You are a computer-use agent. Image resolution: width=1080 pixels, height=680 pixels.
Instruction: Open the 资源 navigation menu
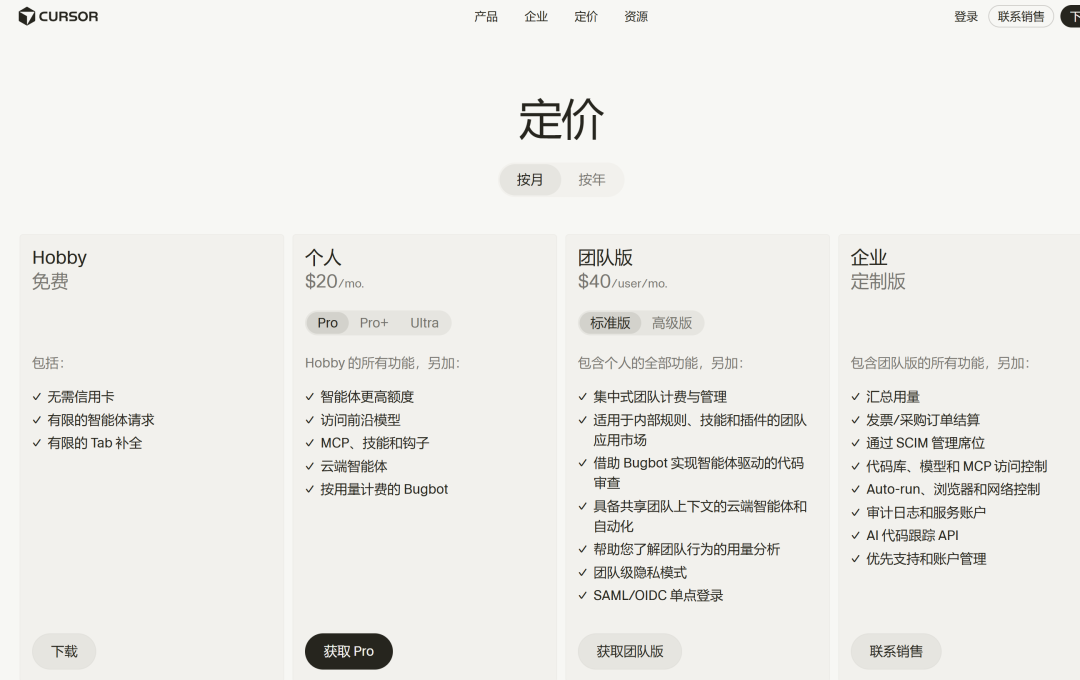(636, 17)
